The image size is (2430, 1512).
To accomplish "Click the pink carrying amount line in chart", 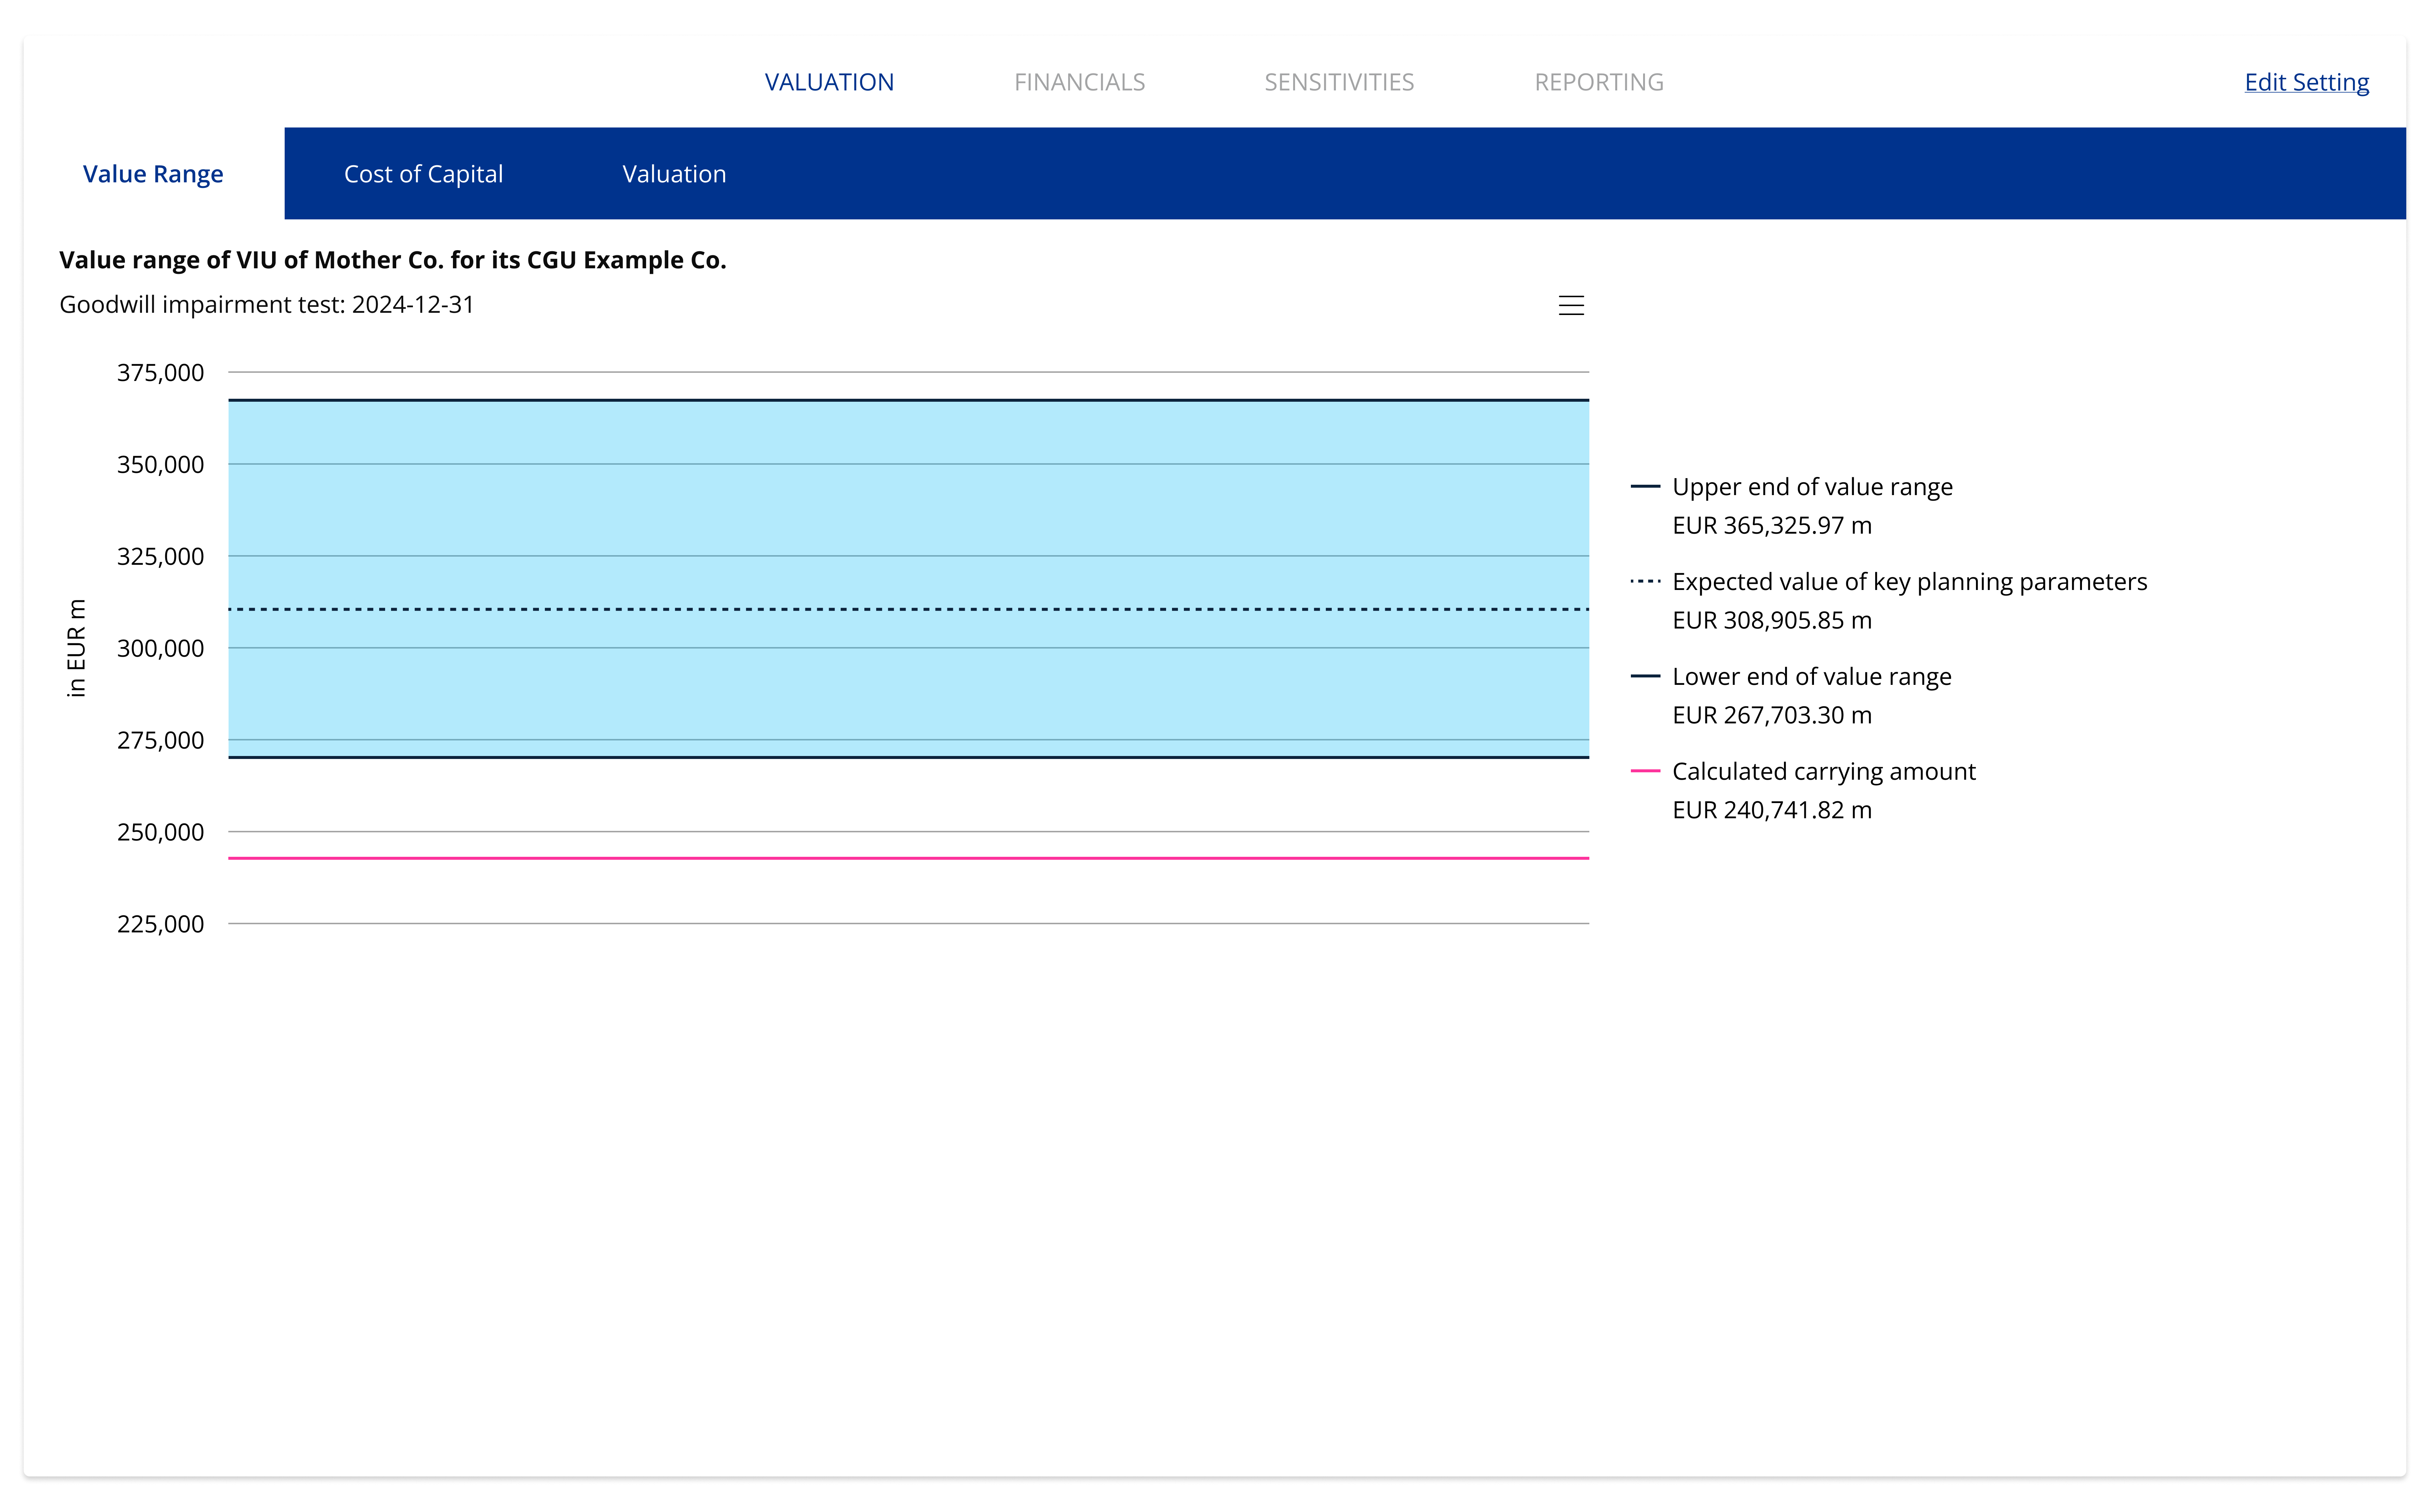I will 908,858.
